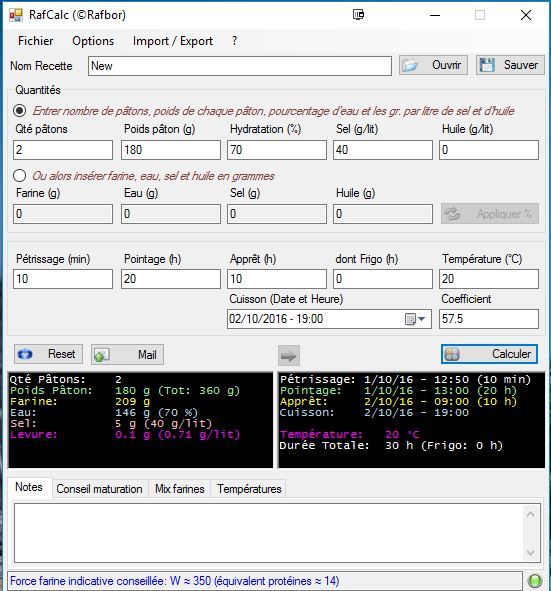Click the Pointage (h) field
The width and height of the screenshot is (551, 591).
click(171, 279)
